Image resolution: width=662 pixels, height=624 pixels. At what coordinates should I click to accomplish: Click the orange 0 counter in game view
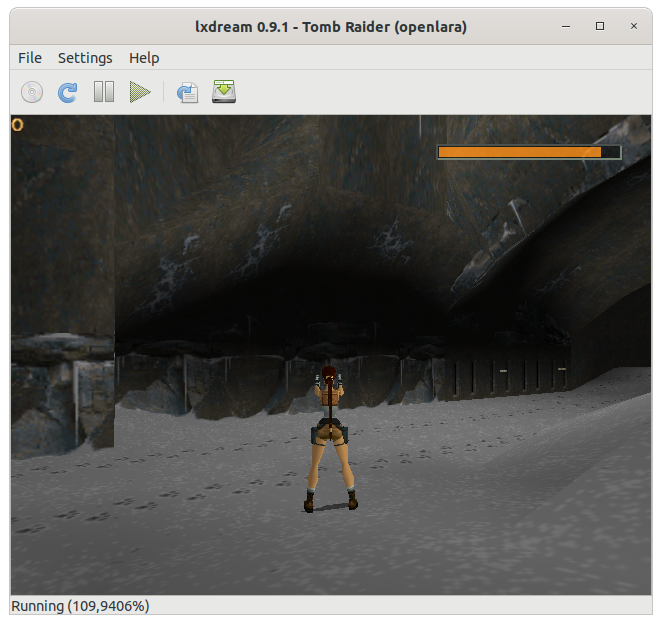[17, 125]
